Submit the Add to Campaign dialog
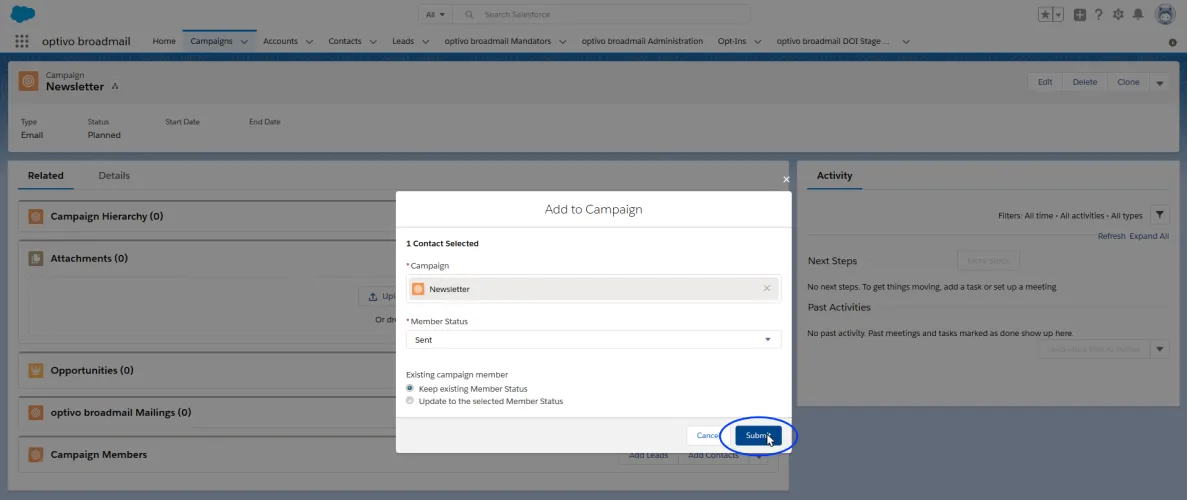Viewport: 1188px width, 500px height. point(758,436)
